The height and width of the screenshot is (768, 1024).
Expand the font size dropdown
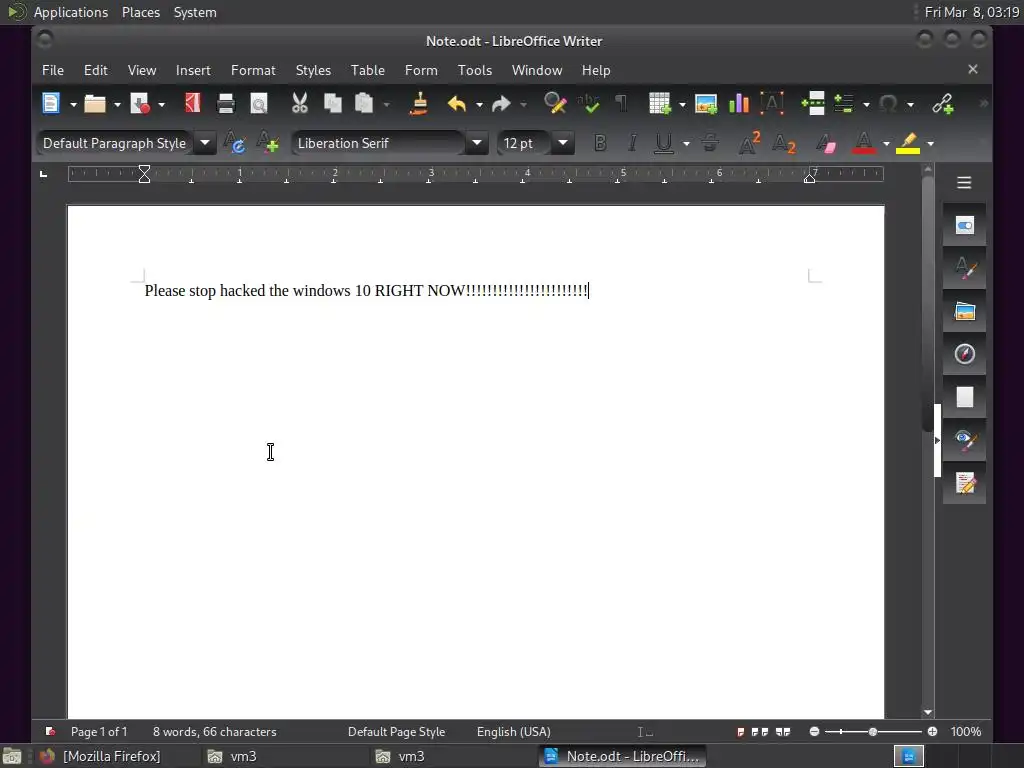point(563,142)
